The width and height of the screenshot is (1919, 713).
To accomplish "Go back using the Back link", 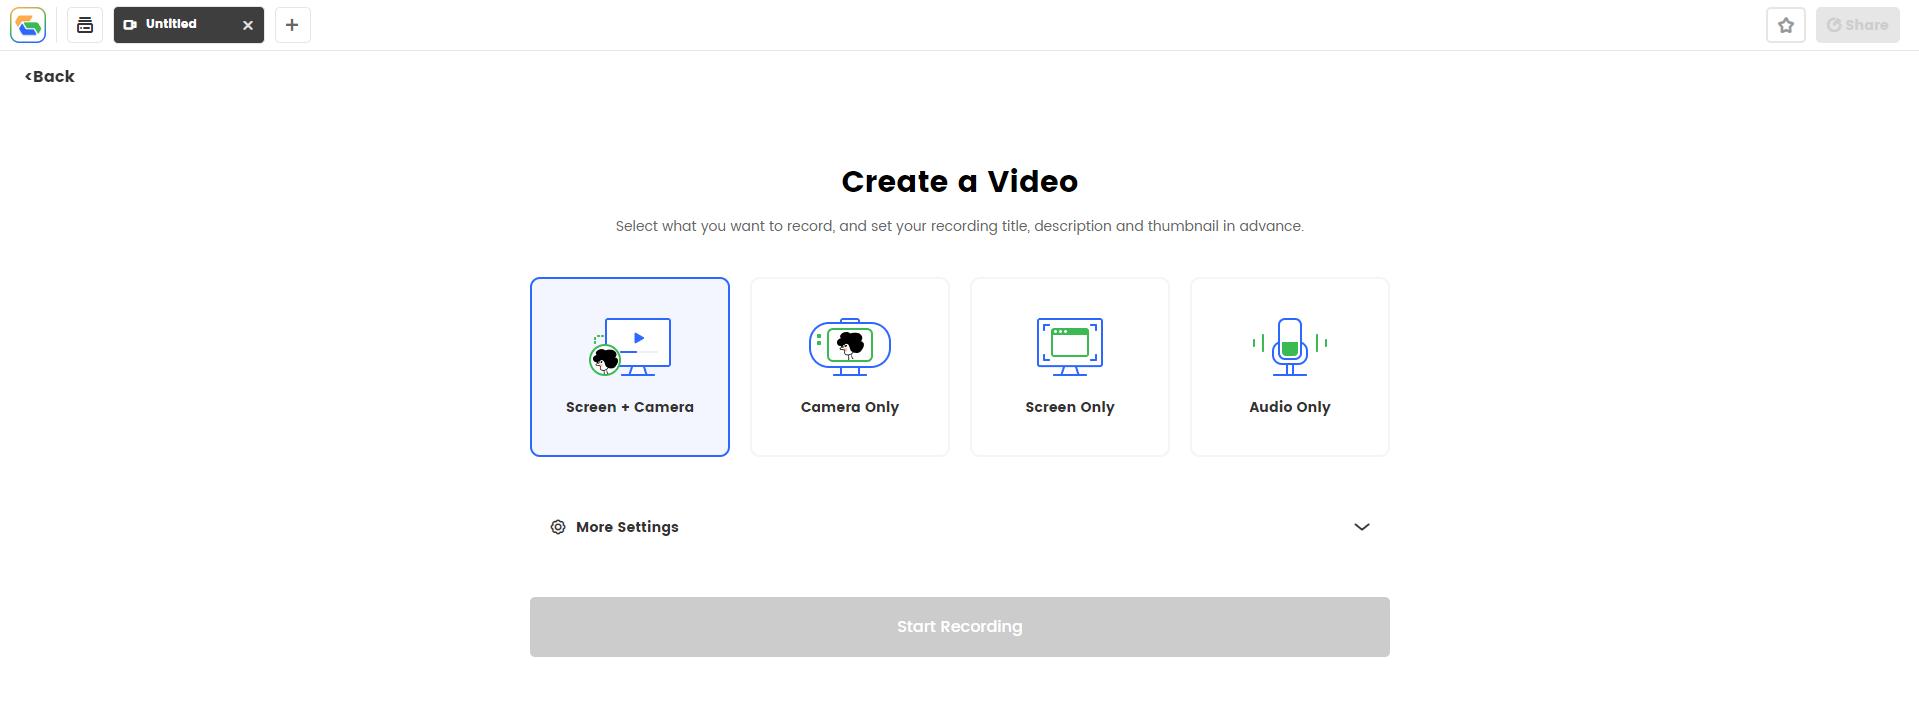I will (50, 77).
